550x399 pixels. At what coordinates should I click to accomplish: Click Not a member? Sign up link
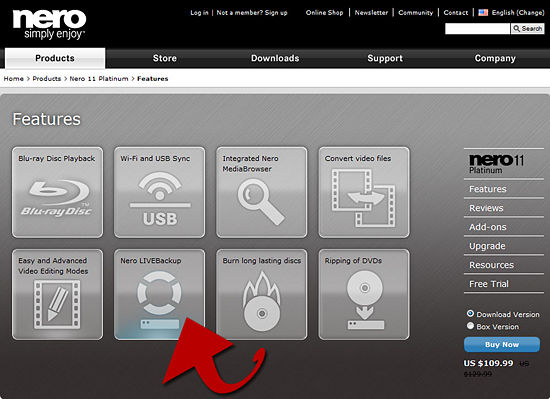tap(252, 13)
